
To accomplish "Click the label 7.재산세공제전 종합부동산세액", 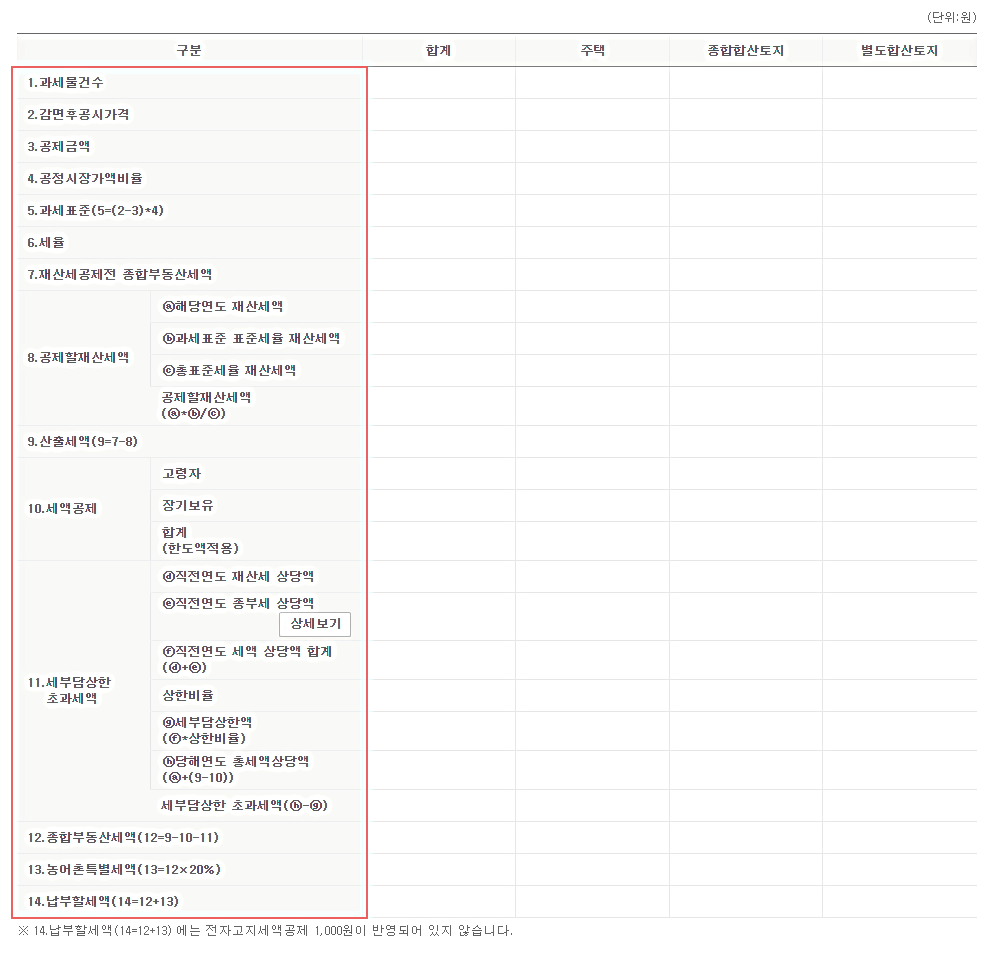I will point(119,274).
